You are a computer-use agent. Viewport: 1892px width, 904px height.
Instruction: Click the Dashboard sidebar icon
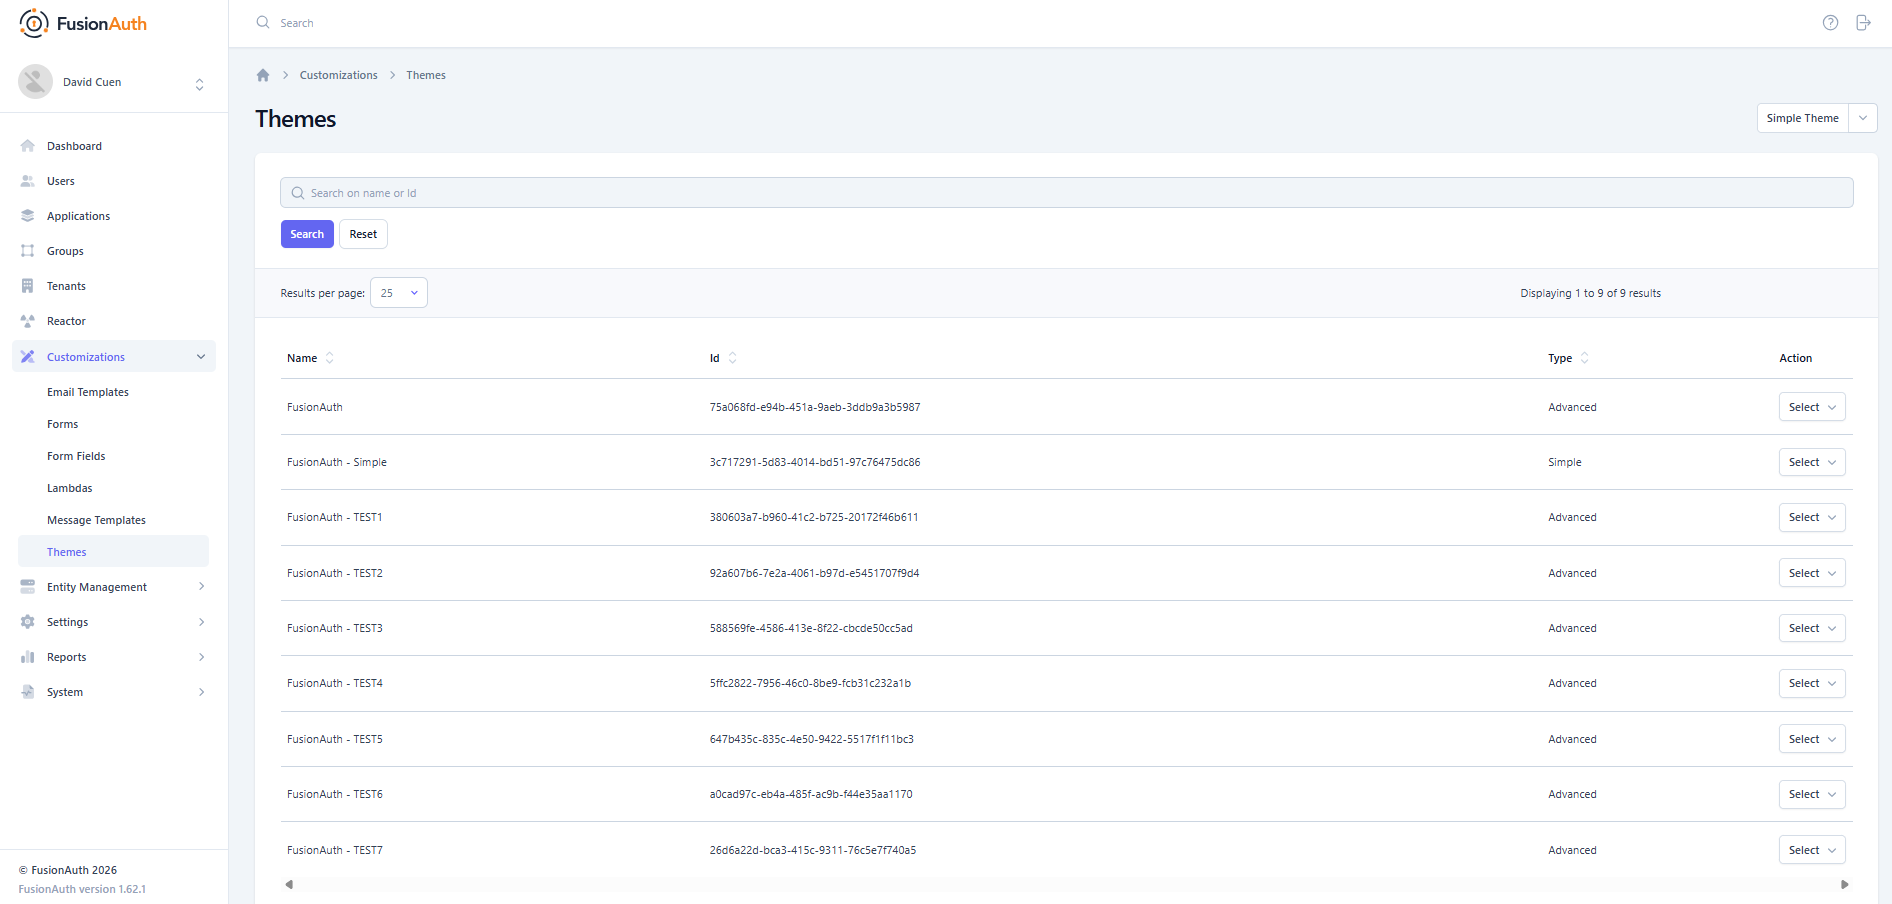tap(28, 146)
